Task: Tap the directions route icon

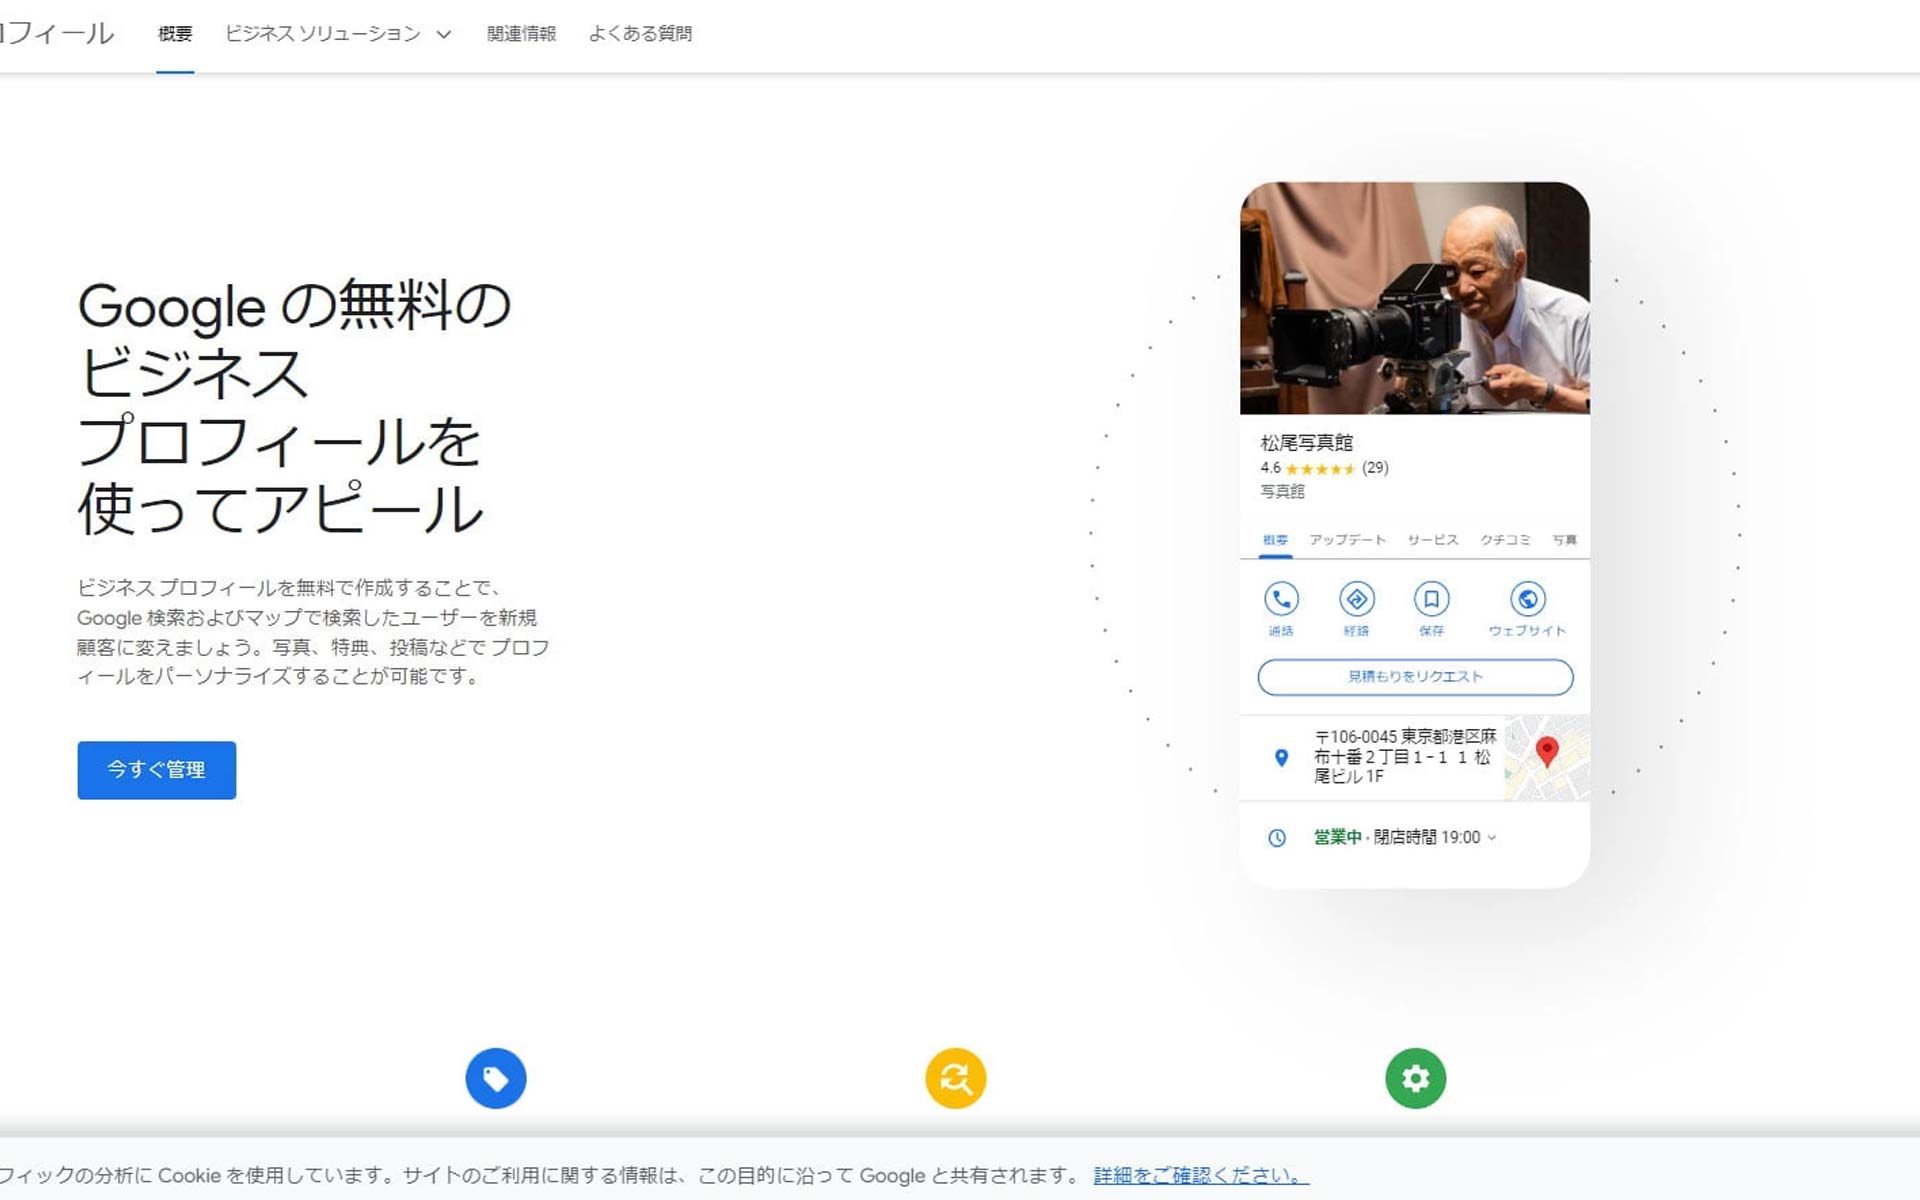Action: tap(1356, 599)
